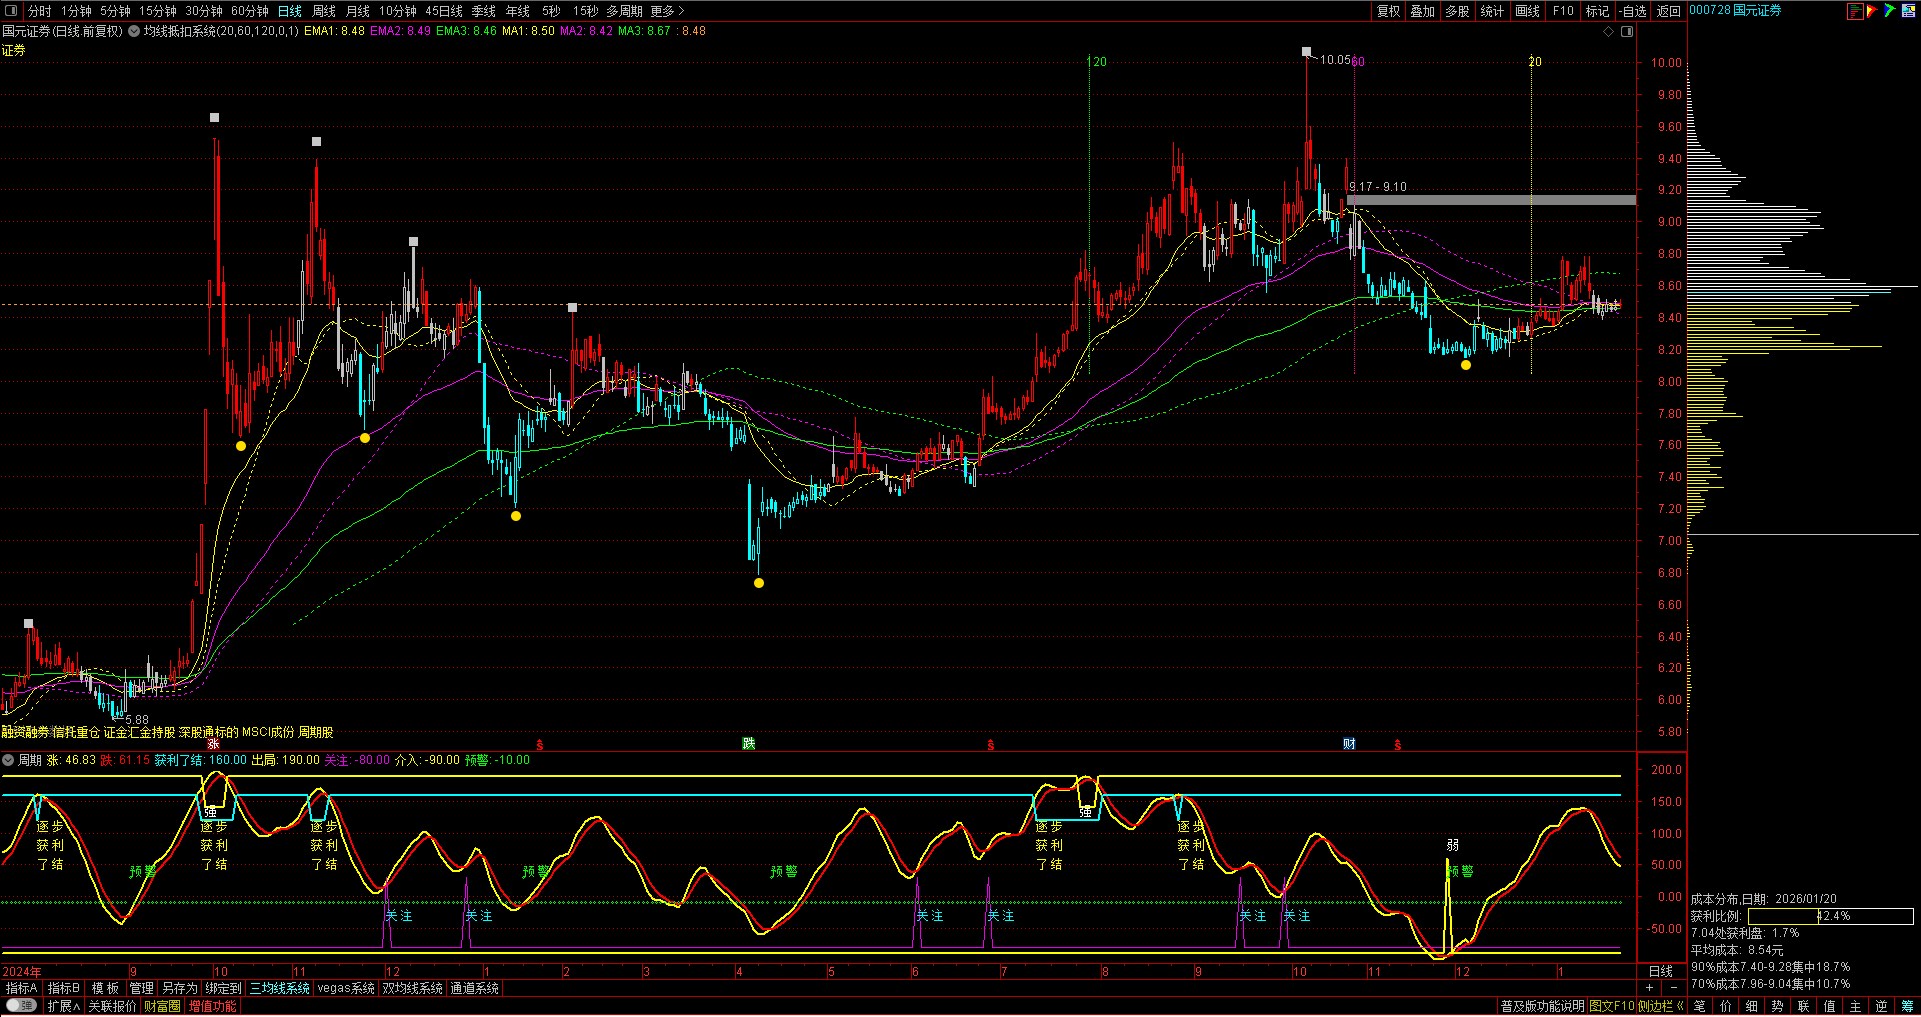Click the picture icon at far top right

(x=1909, y=11)
